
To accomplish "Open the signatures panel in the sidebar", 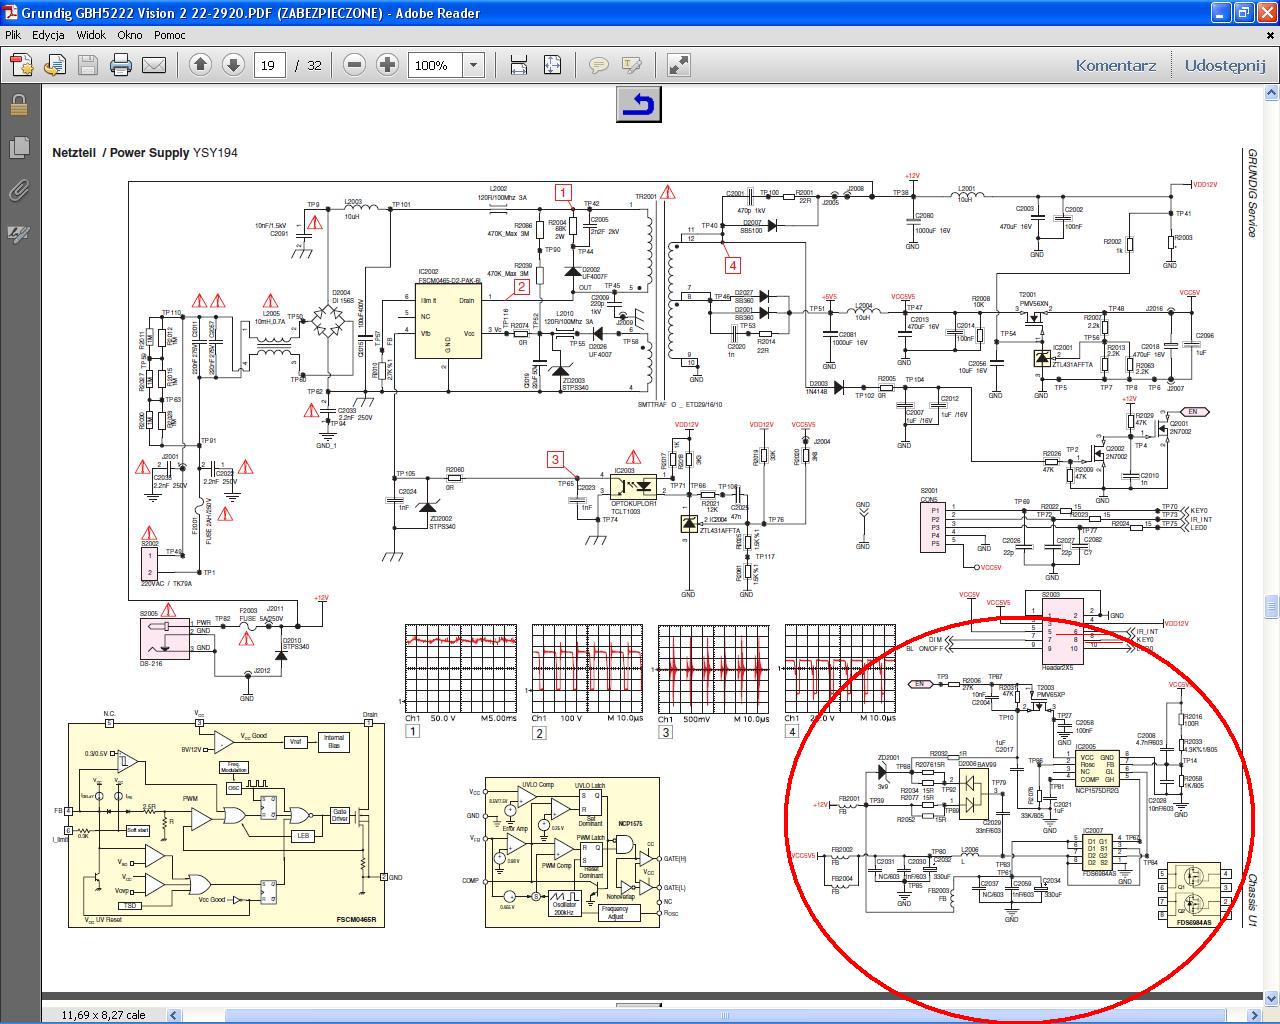I will [x=18, y=234].
